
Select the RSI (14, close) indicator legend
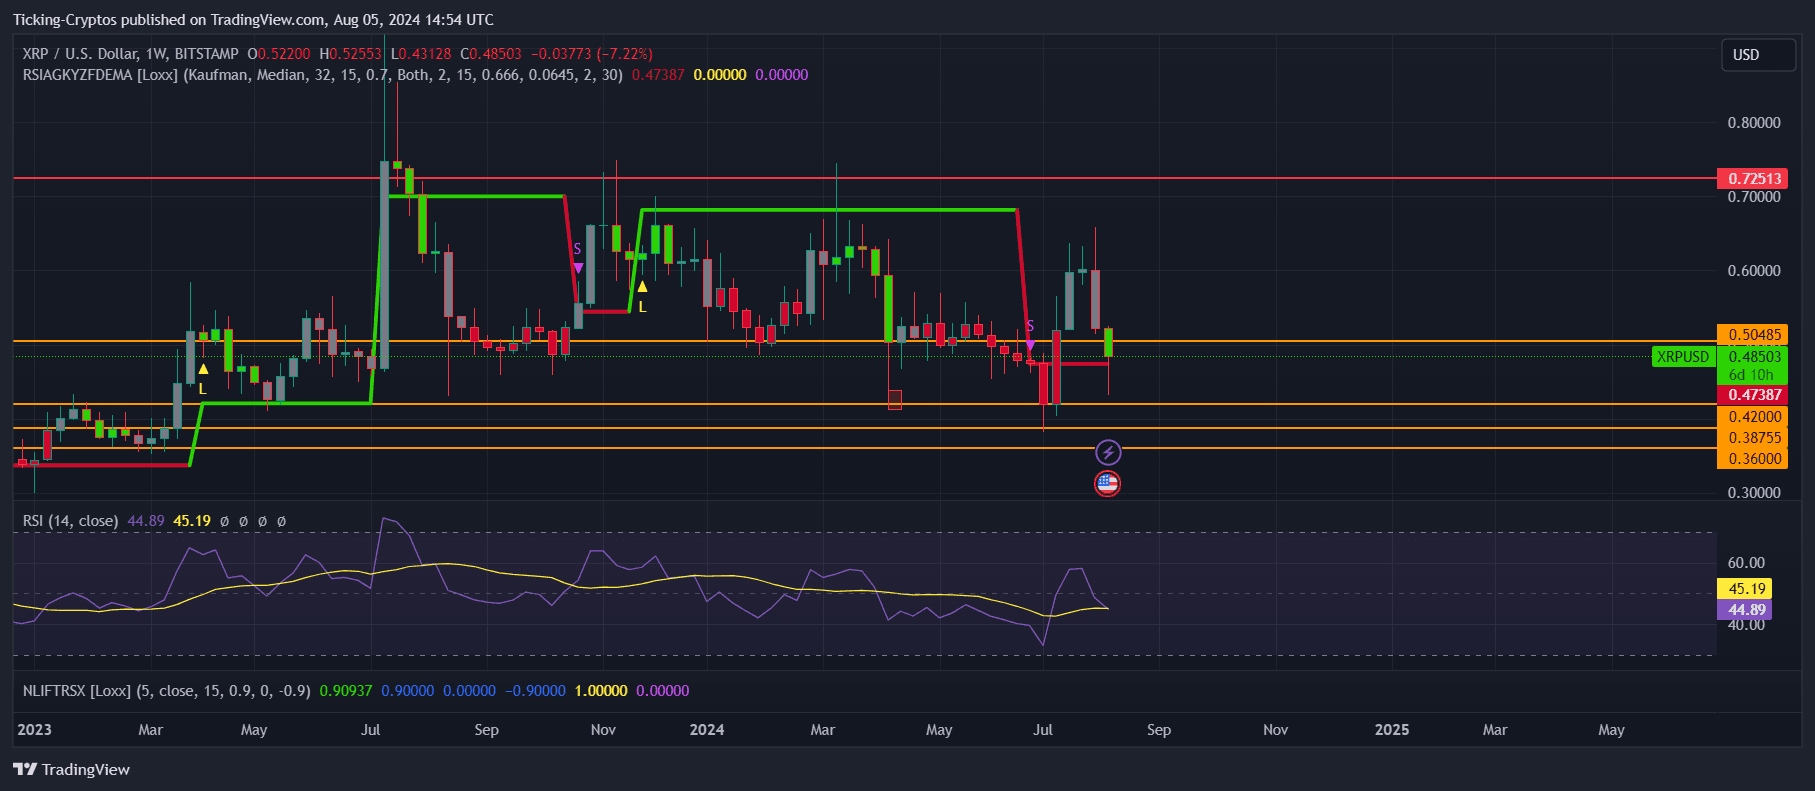(x=70, y=521)
